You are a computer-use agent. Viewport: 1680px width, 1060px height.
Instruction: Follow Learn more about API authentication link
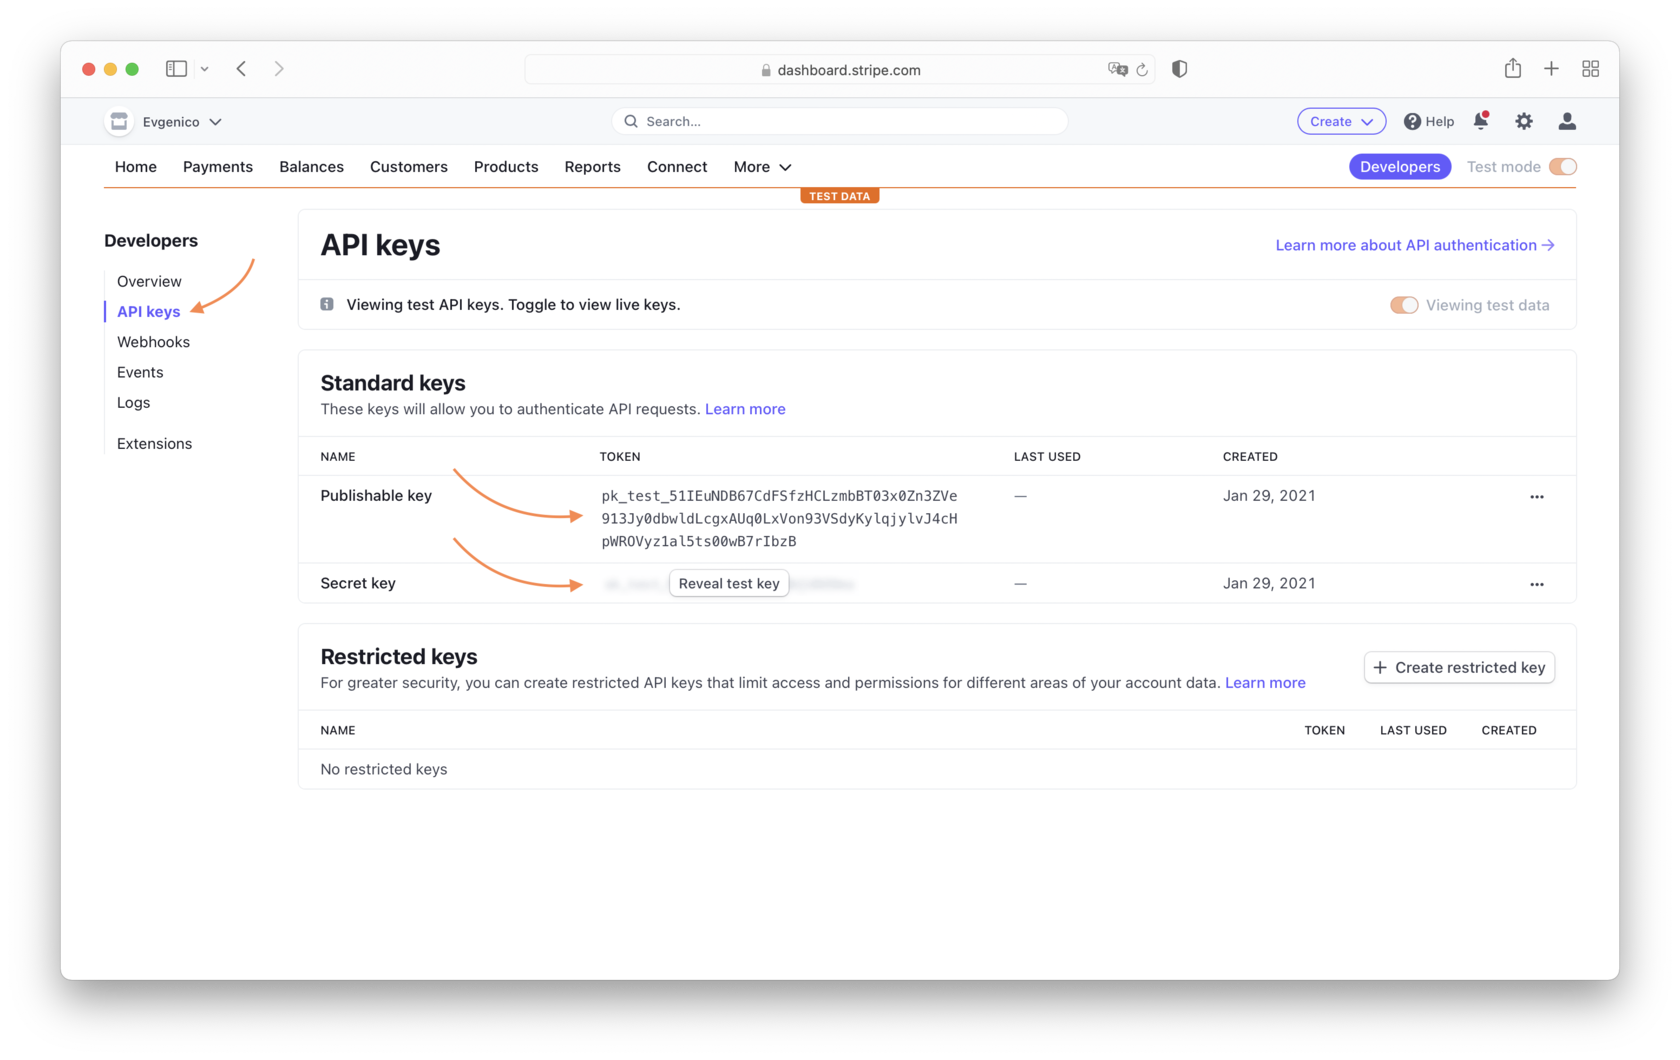point(1415,245)
